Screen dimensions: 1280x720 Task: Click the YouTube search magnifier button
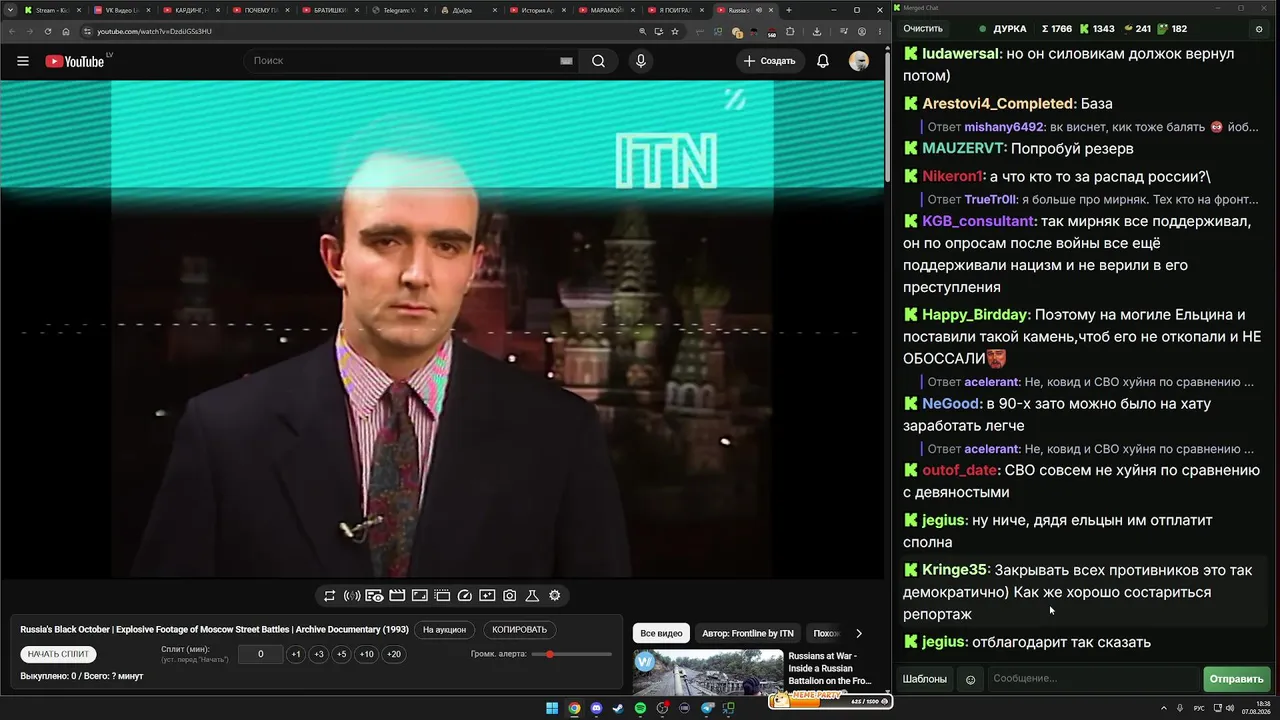tap(598, 61)
